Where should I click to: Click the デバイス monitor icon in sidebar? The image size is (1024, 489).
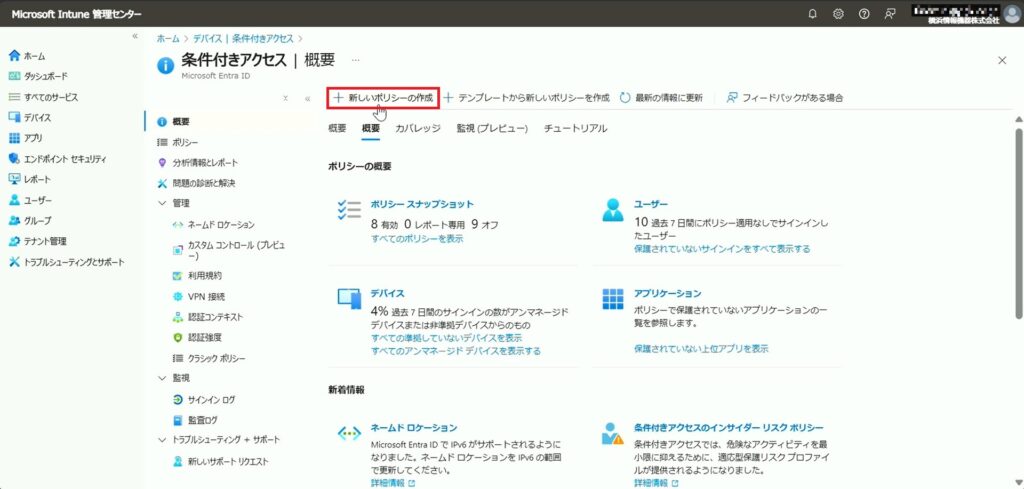[x=15, y=118]
